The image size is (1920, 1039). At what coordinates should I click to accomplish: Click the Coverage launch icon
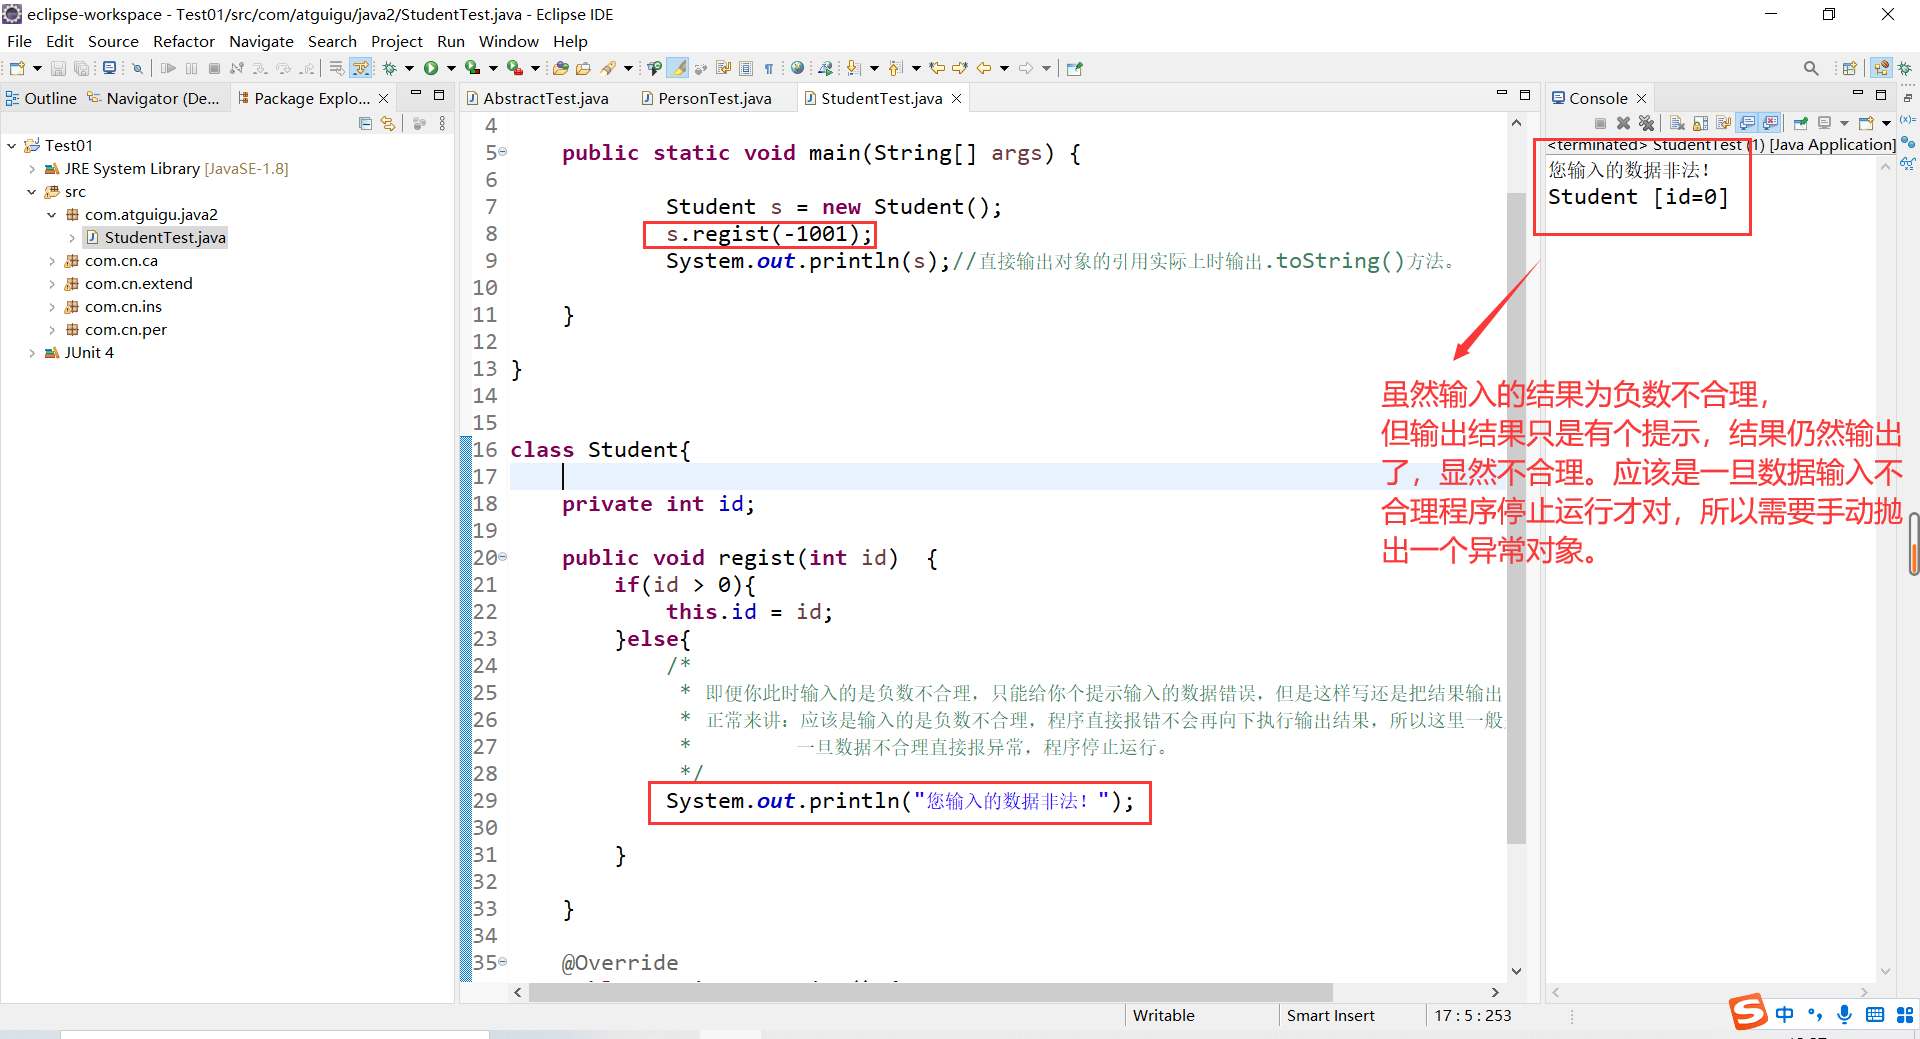[473, 68]
